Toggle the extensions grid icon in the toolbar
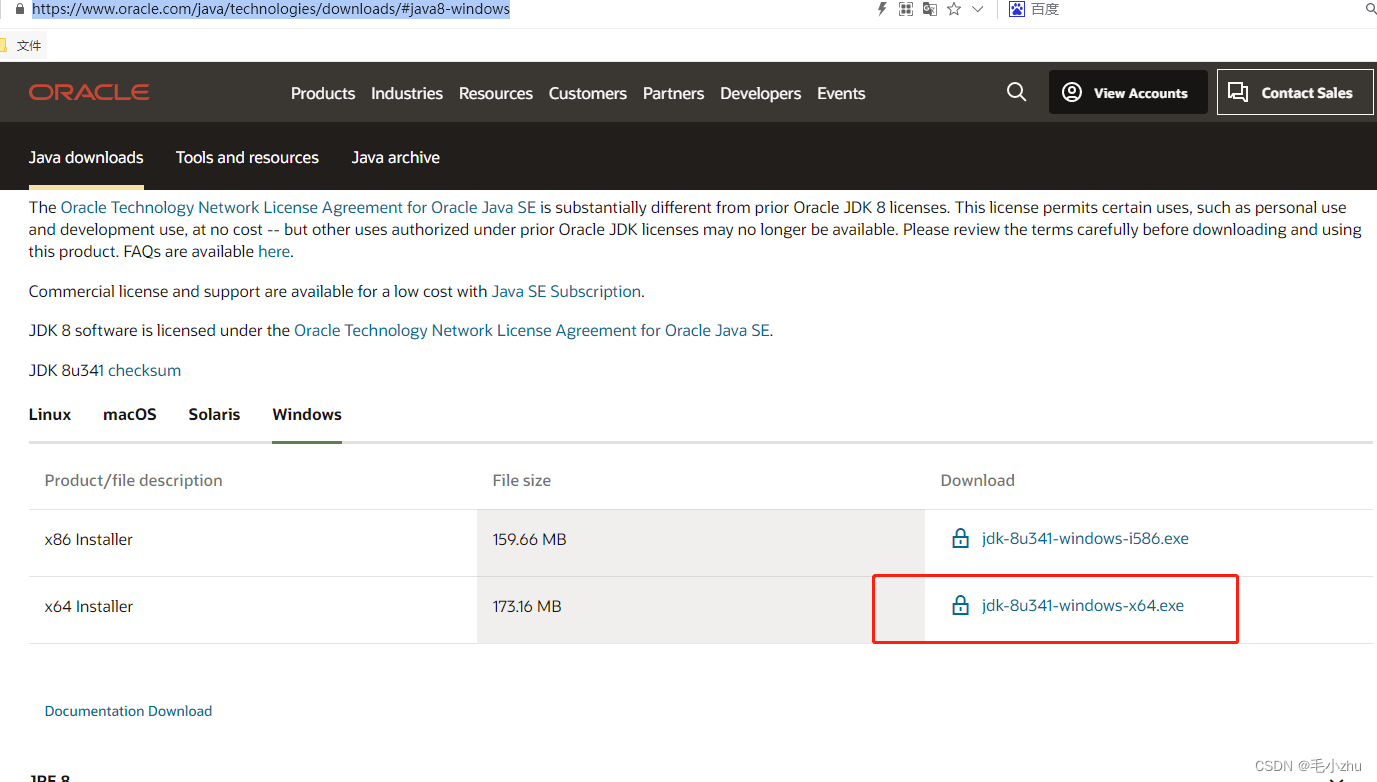 pos(905,9)
